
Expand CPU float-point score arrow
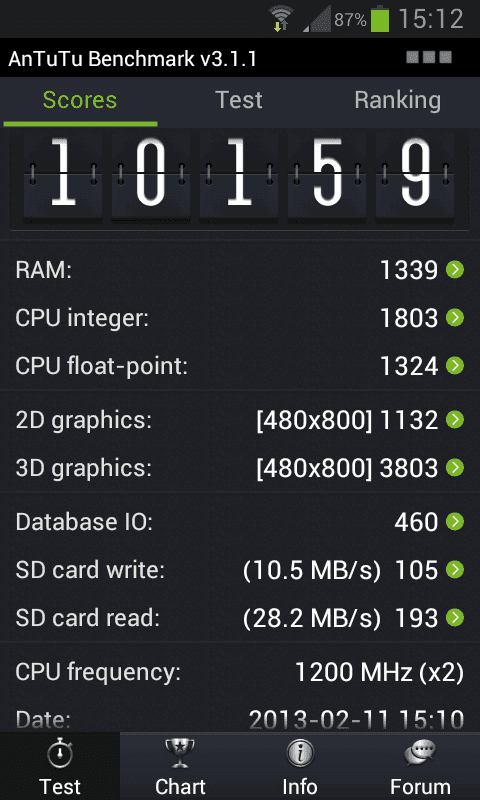(x=454, y=365)
